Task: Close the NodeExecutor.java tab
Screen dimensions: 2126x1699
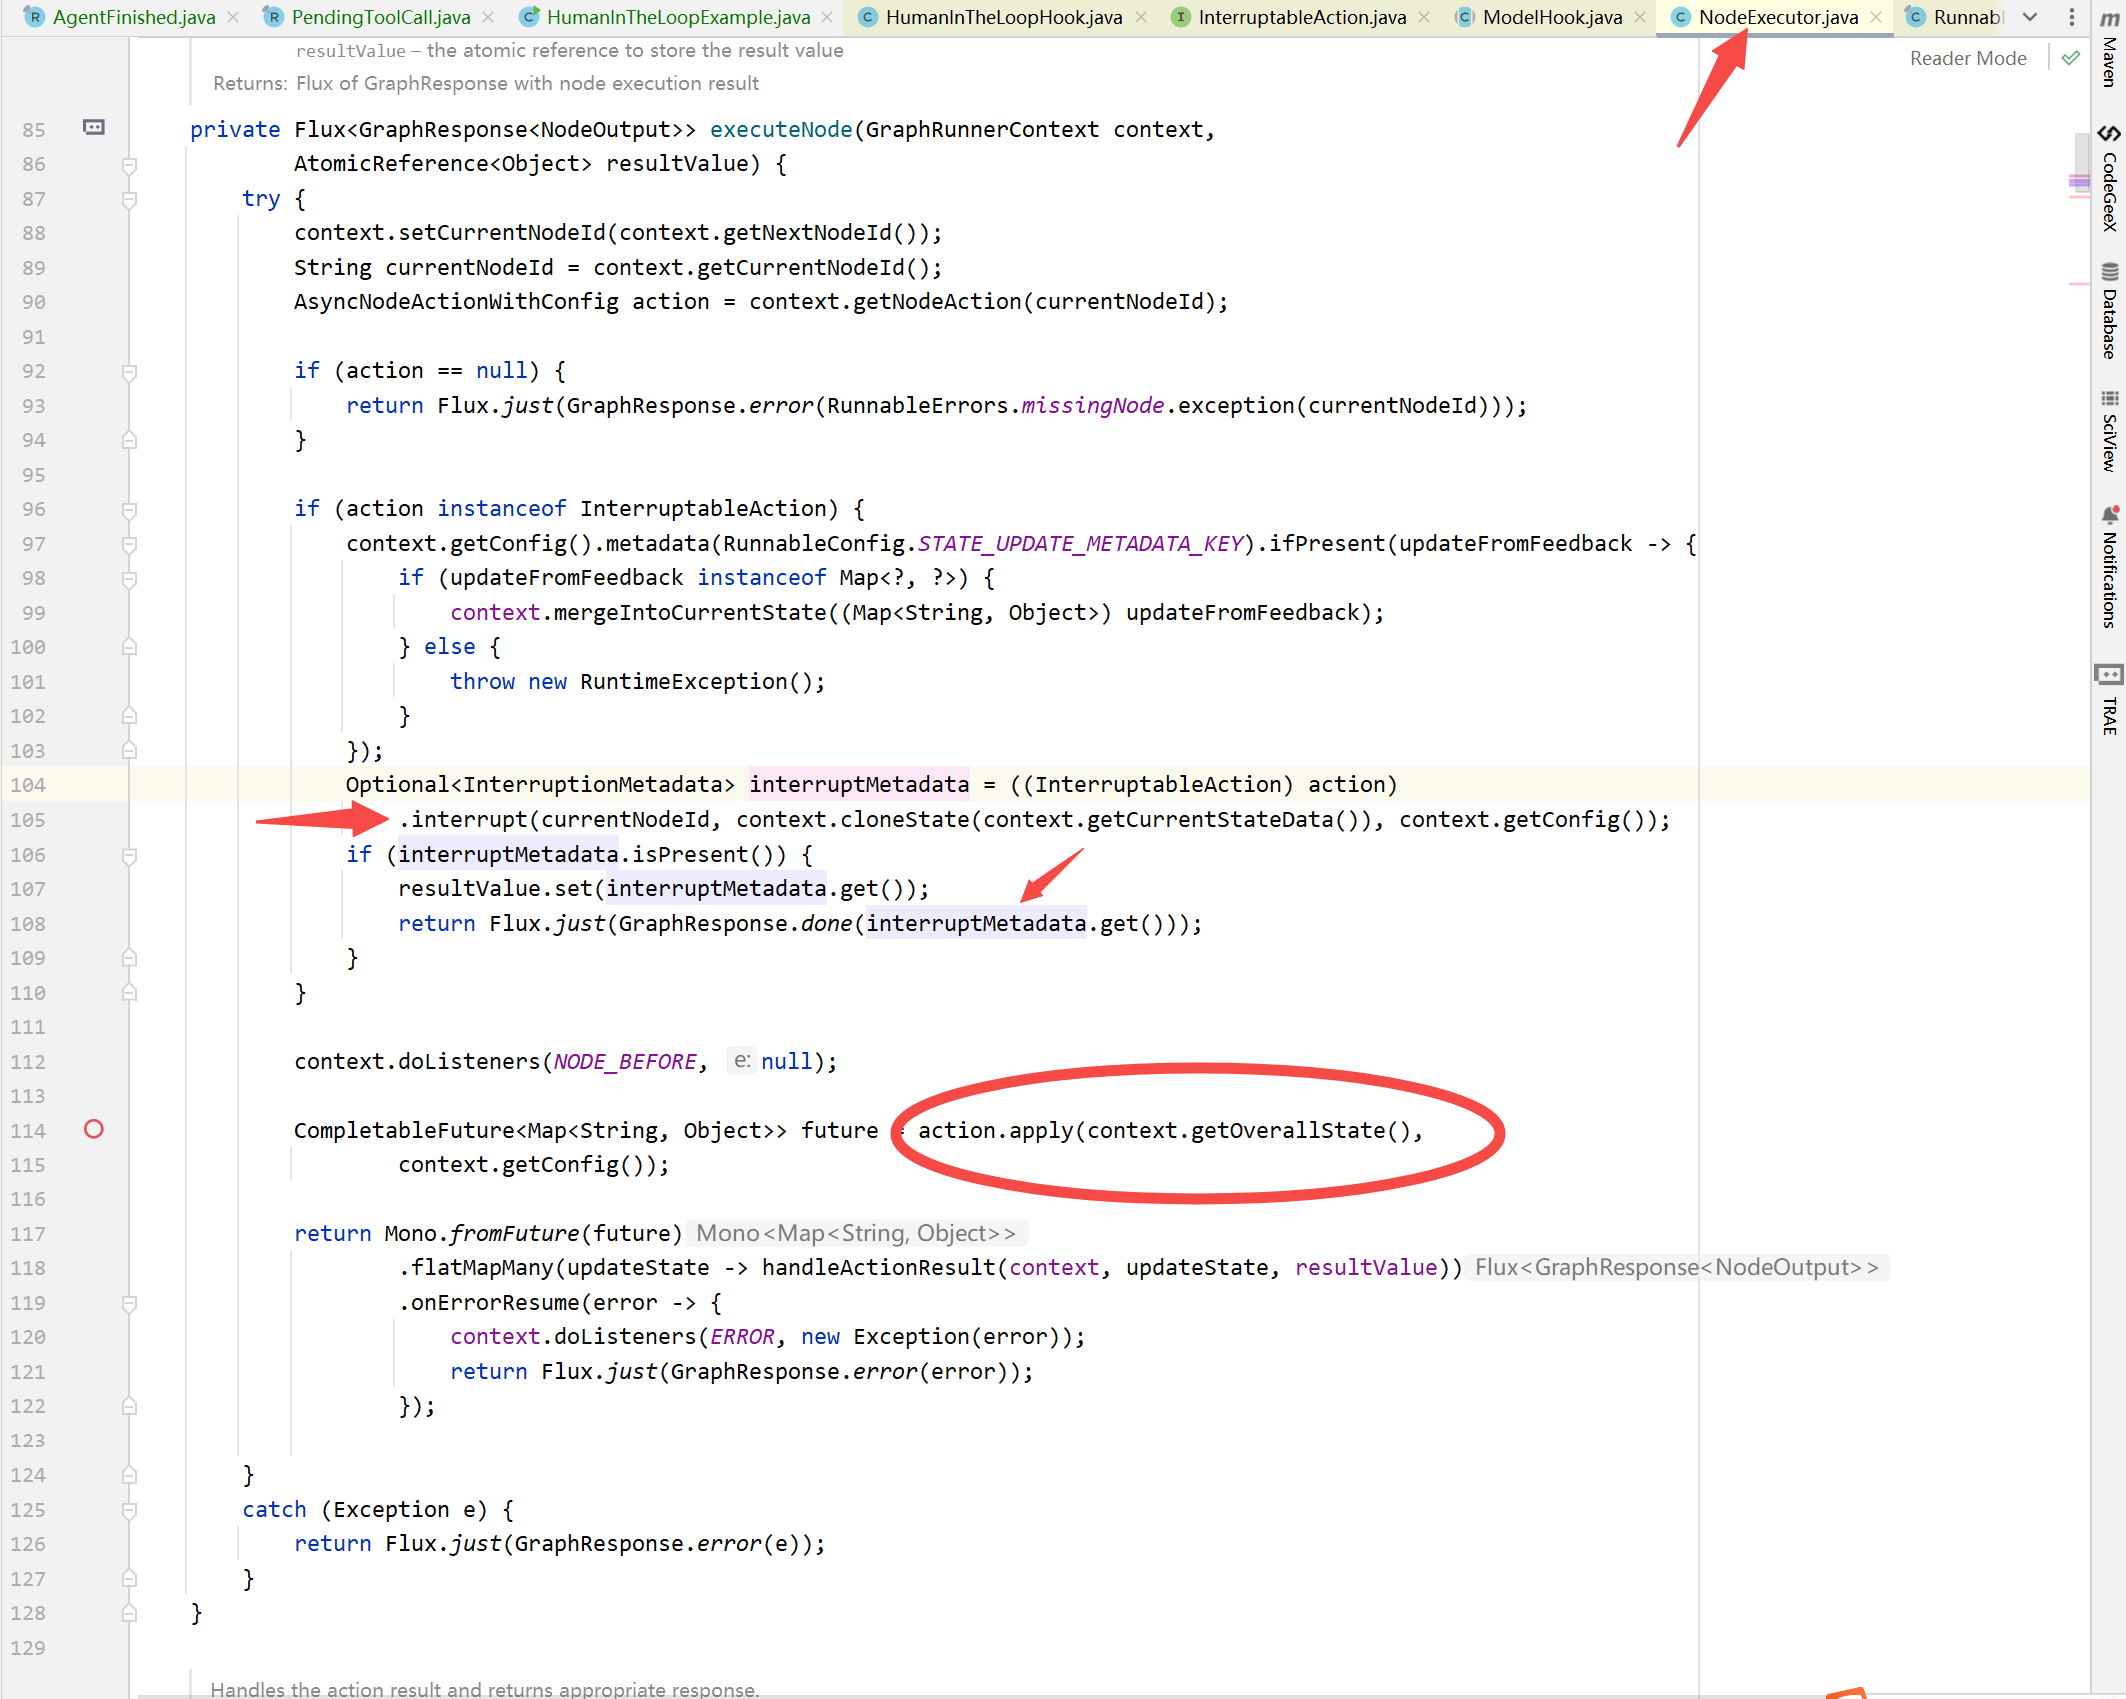Action: pyautogui.click(x=1876, y=17)
